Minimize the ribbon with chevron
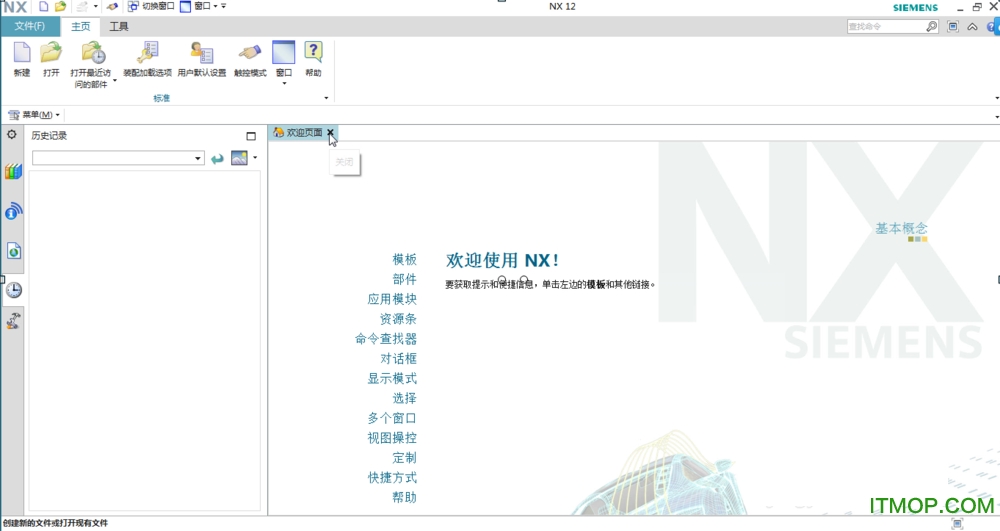This screenshot has height=531, width=1000. click(x=972, y=27)
